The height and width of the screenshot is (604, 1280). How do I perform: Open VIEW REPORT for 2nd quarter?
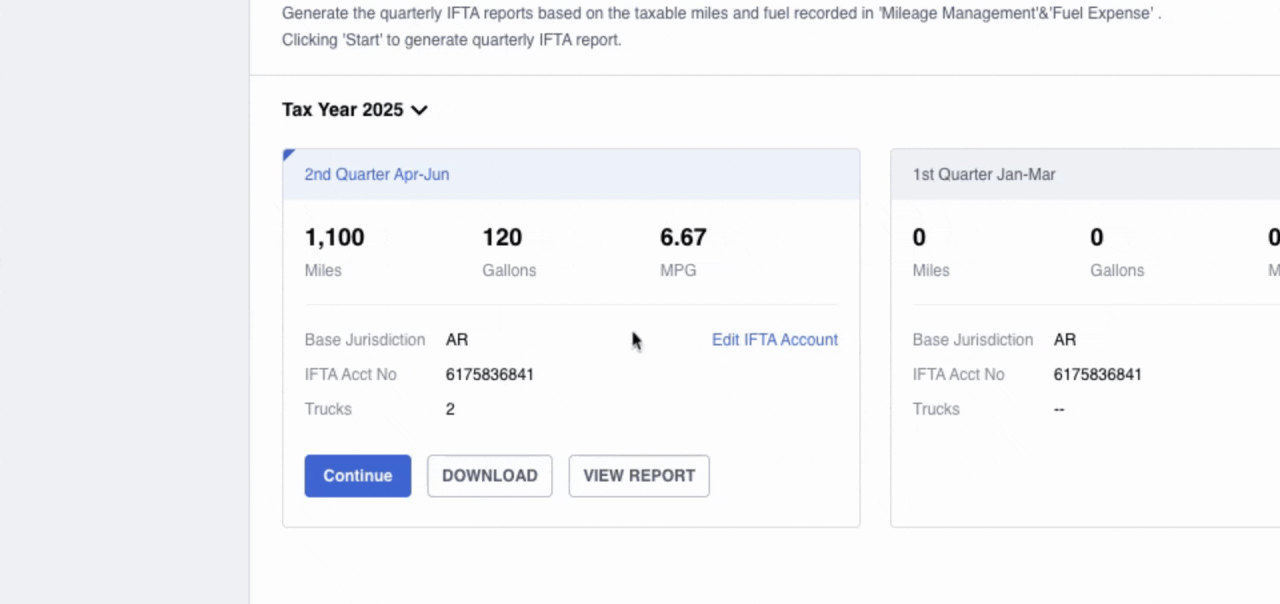tap(638, 476)
